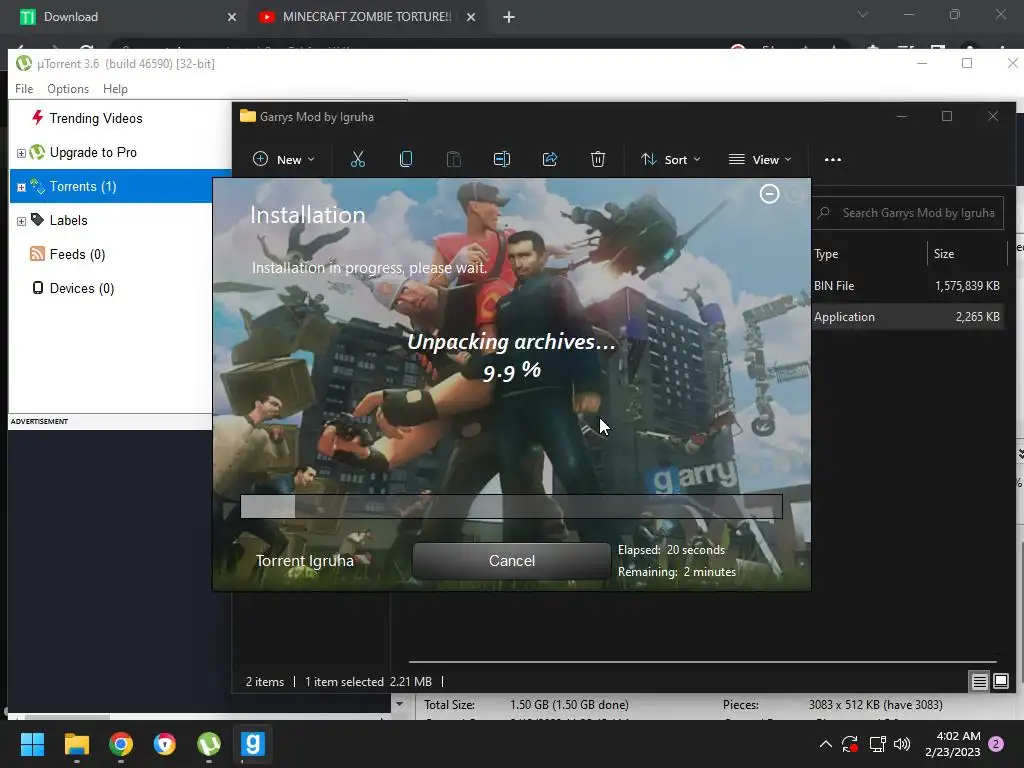Click the installation progress bar

click(x=511, y=506)
